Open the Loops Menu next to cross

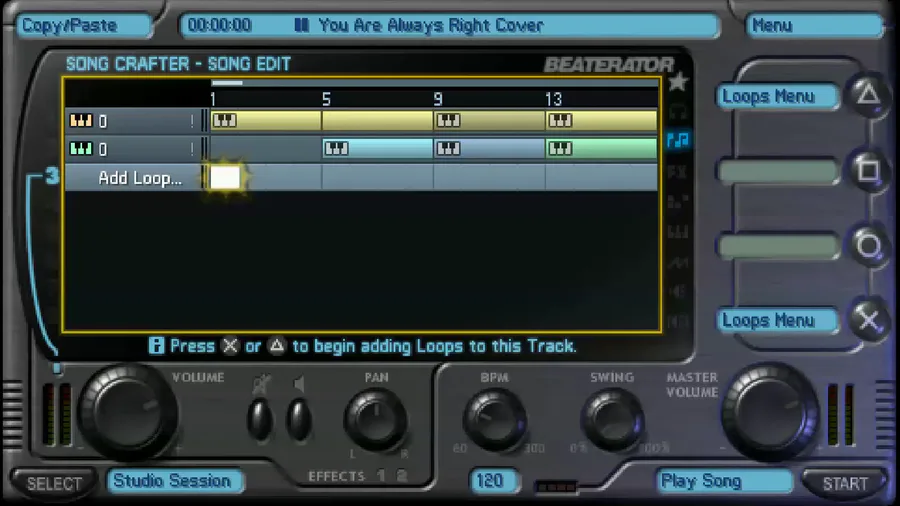click(778, 320)
